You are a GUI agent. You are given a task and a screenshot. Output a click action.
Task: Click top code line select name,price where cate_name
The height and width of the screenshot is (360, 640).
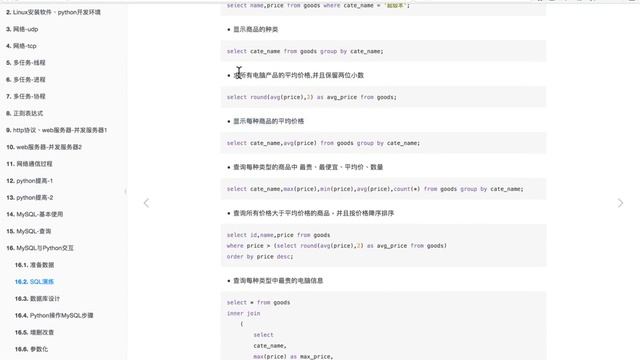pyautogui.click(x=318, y=6)
